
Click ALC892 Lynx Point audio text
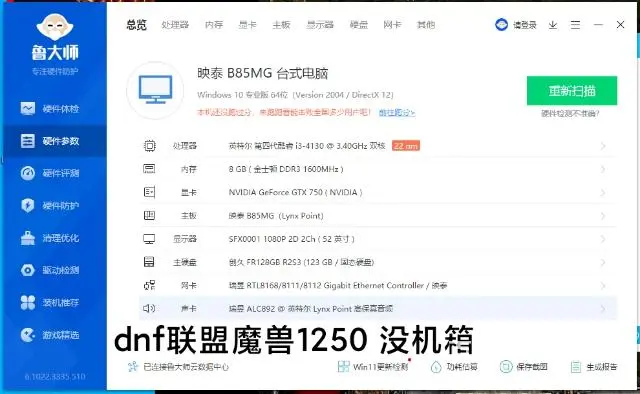click(x=311, y=309)
